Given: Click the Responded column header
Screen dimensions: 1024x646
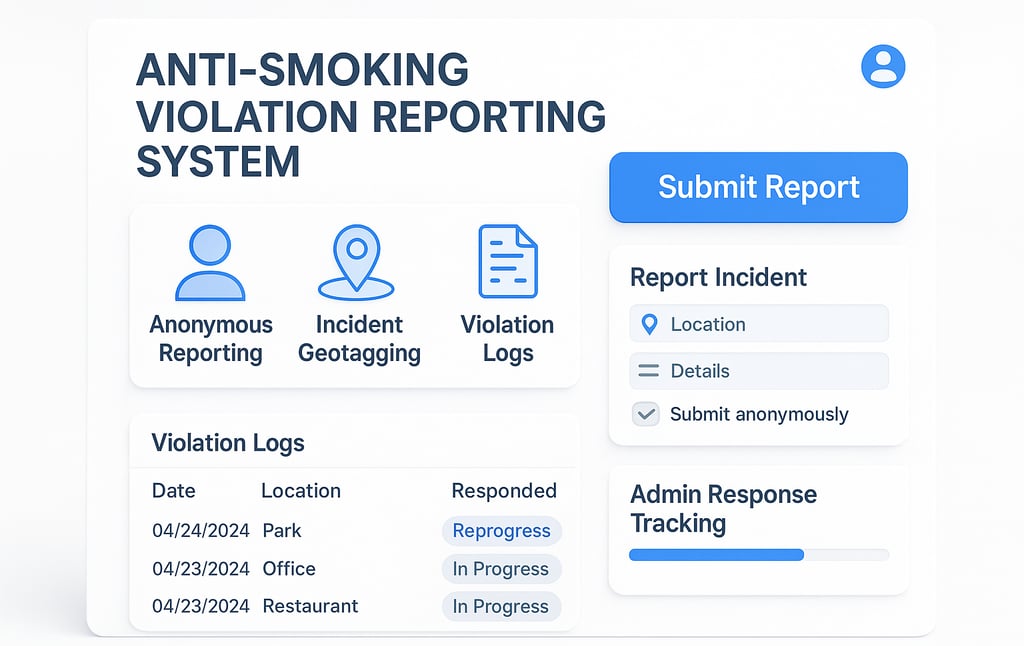Looking at the screenshot, I should (x=503, y=491).
